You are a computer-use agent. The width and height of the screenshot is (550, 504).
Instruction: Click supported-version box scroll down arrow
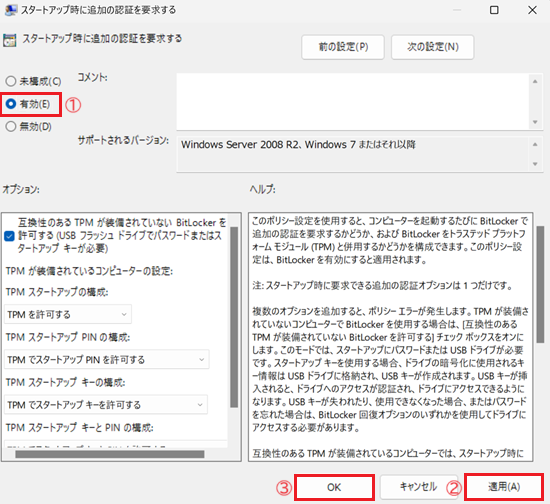tap(535, 164)
